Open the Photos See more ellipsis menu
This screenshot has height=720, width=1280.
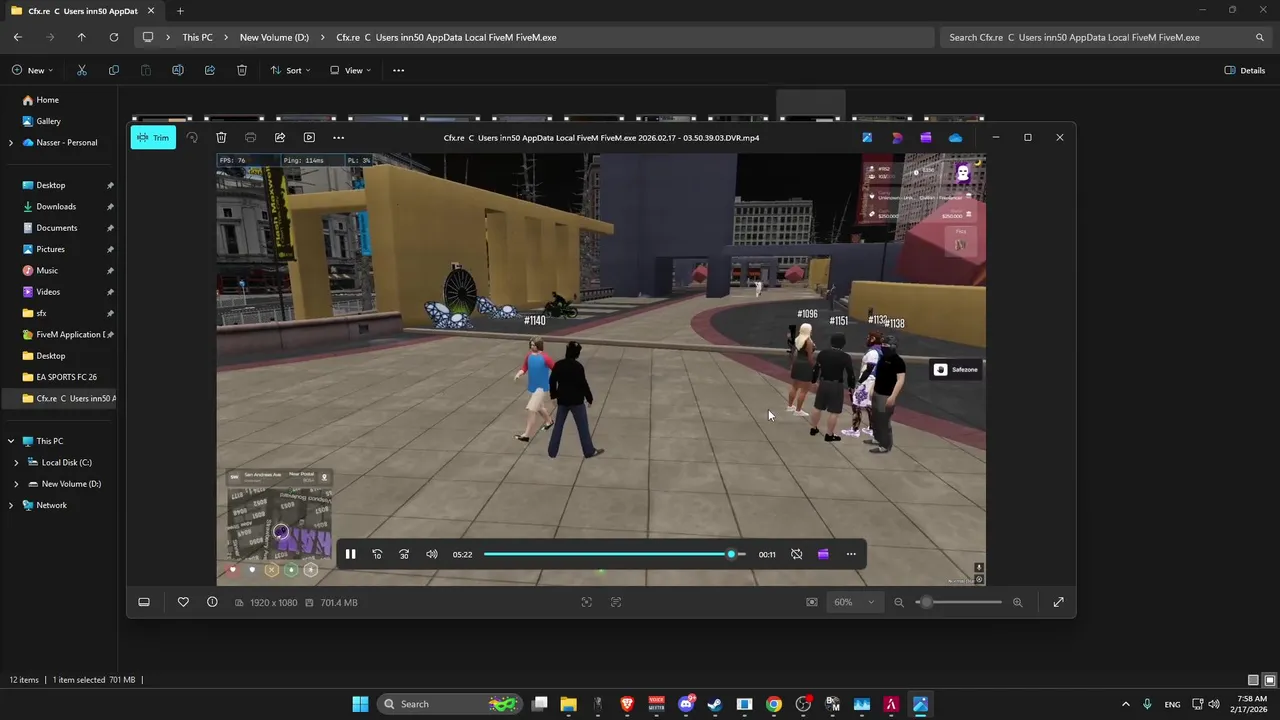point(338,137)
